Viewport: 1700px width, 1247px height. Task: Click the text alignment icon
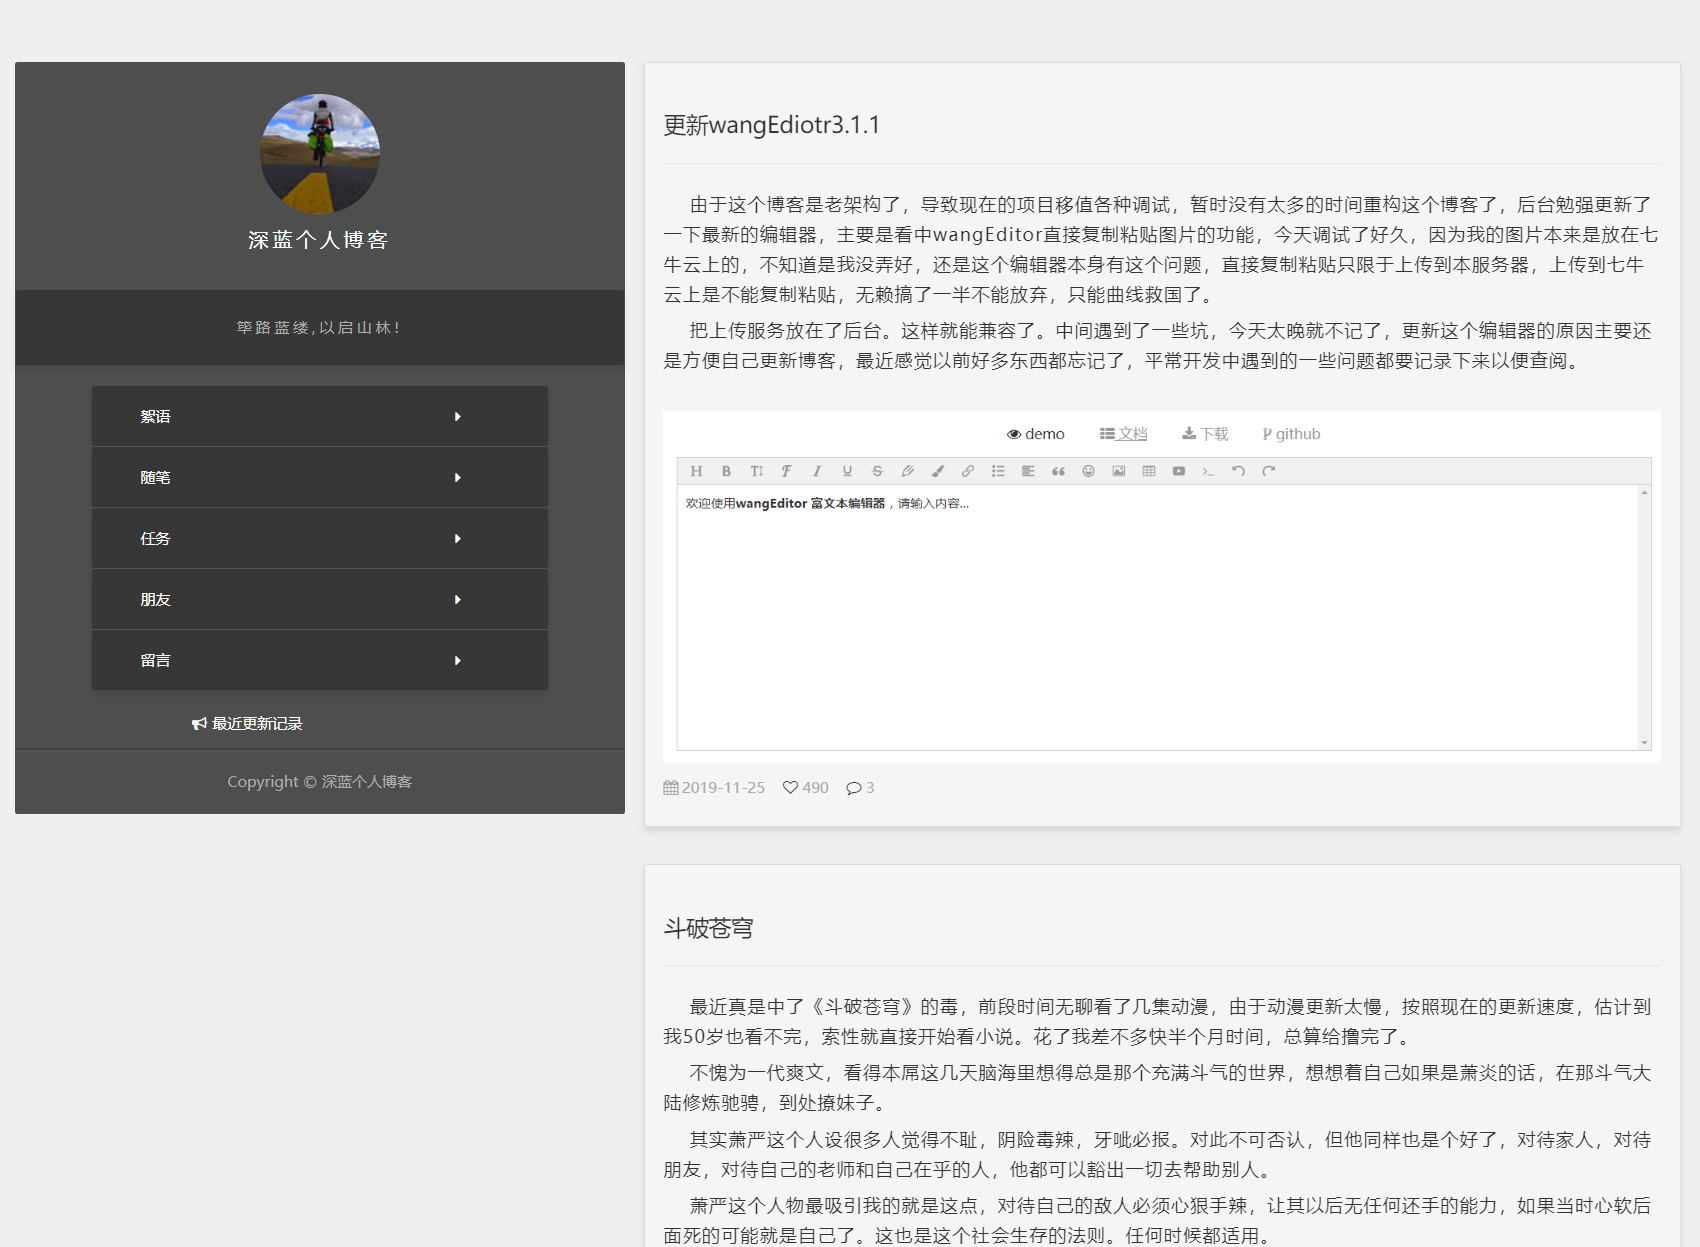(1028, 471)
